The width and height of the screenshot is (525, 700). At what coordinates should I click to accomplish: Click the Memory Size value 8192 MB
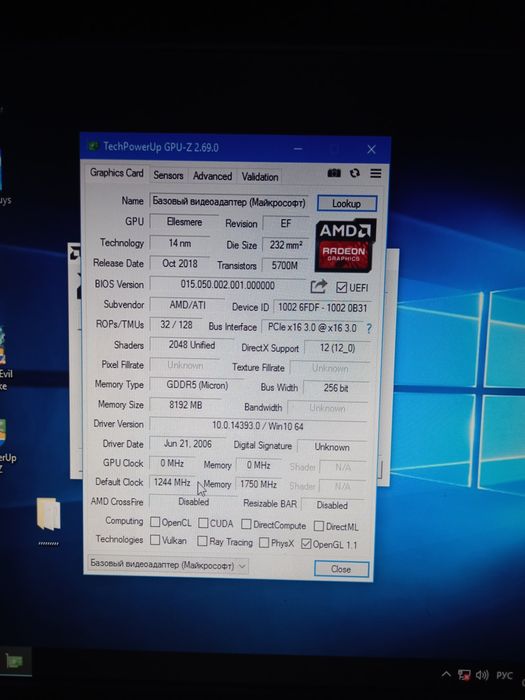click(185, 405)
